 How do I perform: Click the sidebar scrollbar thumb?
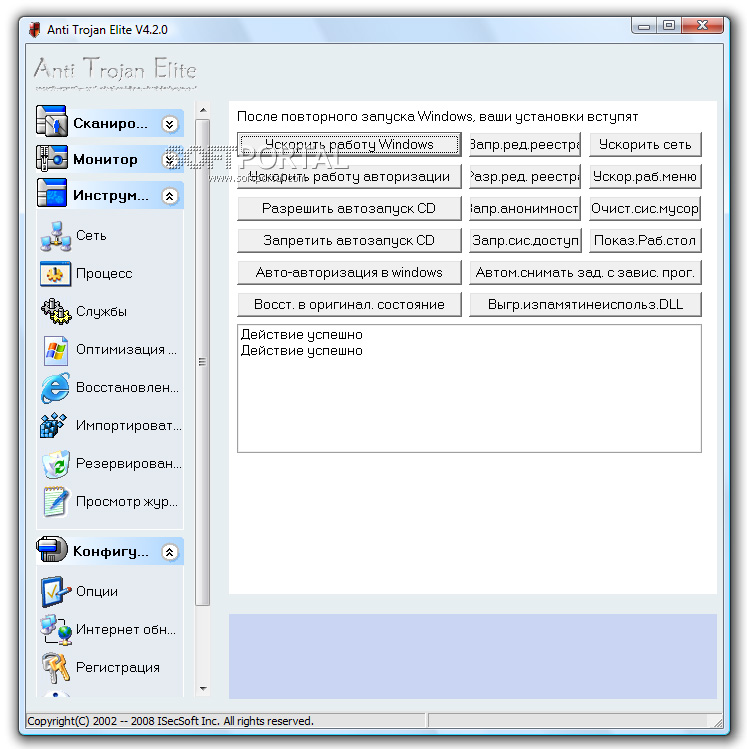(x=203, y=362)
